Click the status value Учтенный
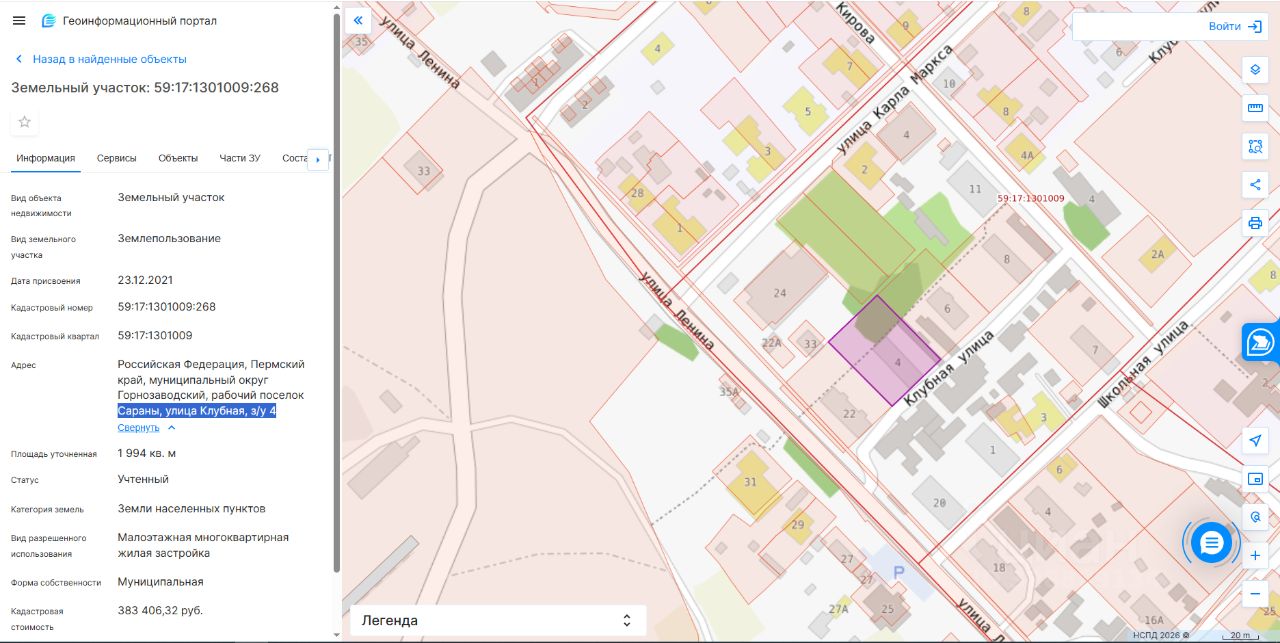The width and height of the screenshot is (1280, 643). (x=143, y=479)
